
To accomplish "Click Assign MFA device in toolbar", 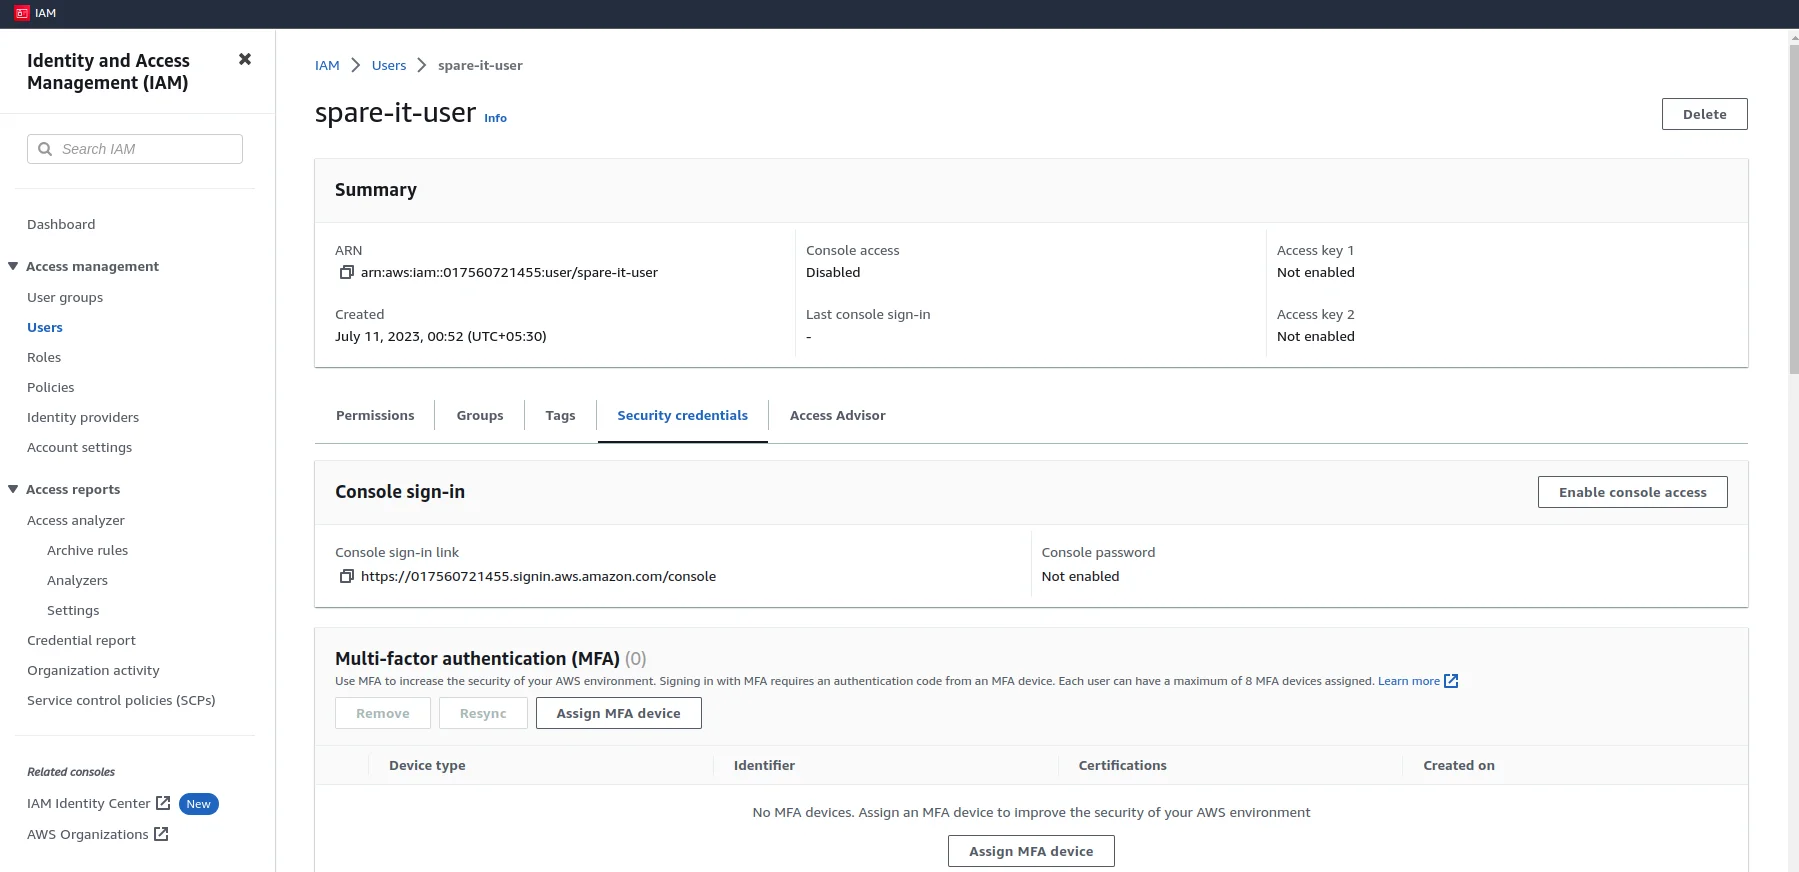I will click(618, 713).
